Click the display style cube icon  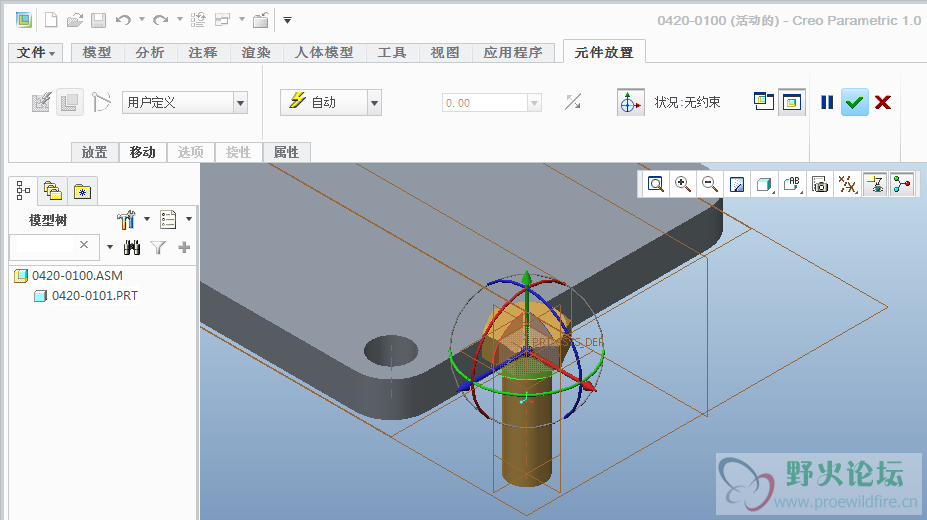764,184
